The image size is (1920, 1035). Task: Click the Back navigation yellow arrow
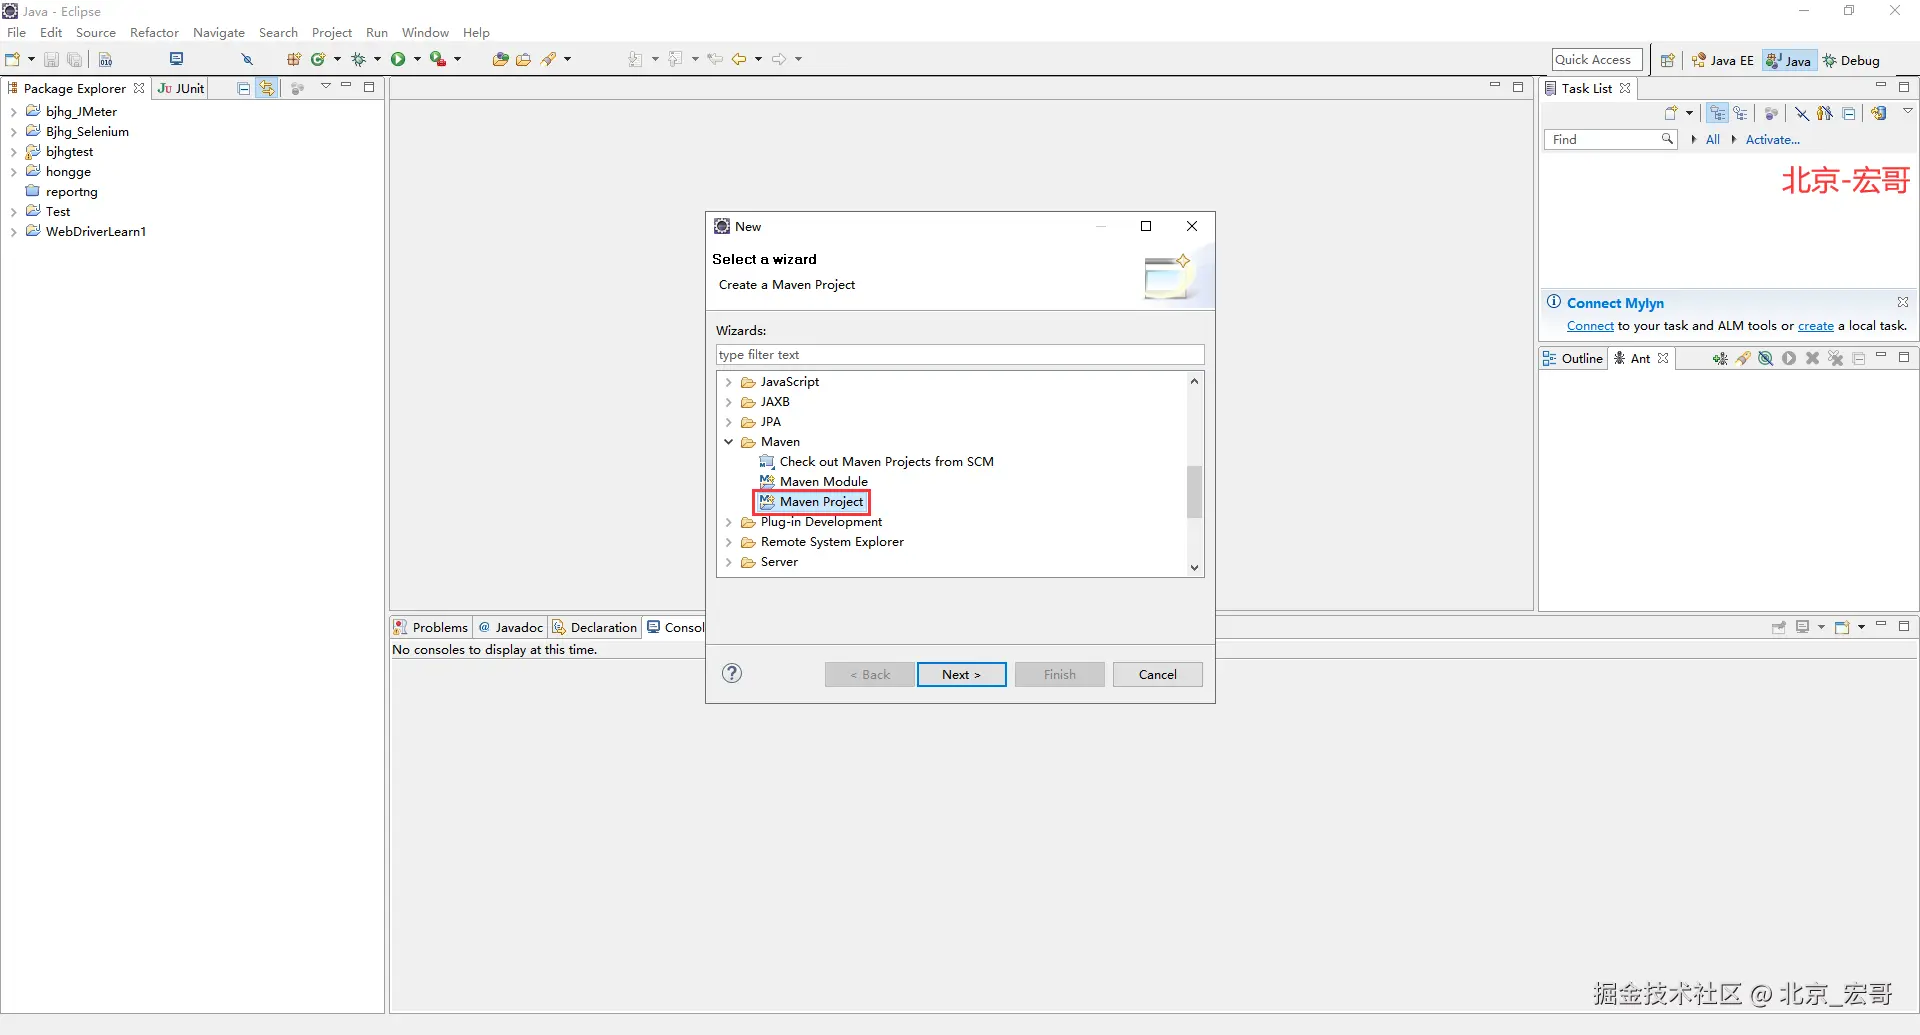click(740, 59)
